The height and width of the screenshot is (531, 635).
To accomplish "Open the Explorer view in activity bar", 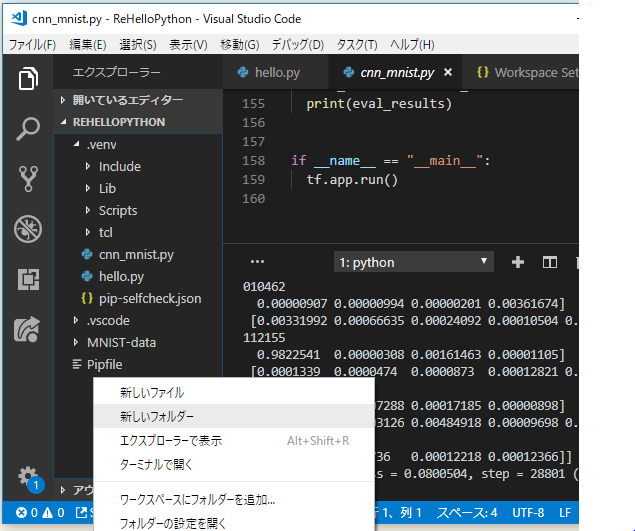I will 28,78.
